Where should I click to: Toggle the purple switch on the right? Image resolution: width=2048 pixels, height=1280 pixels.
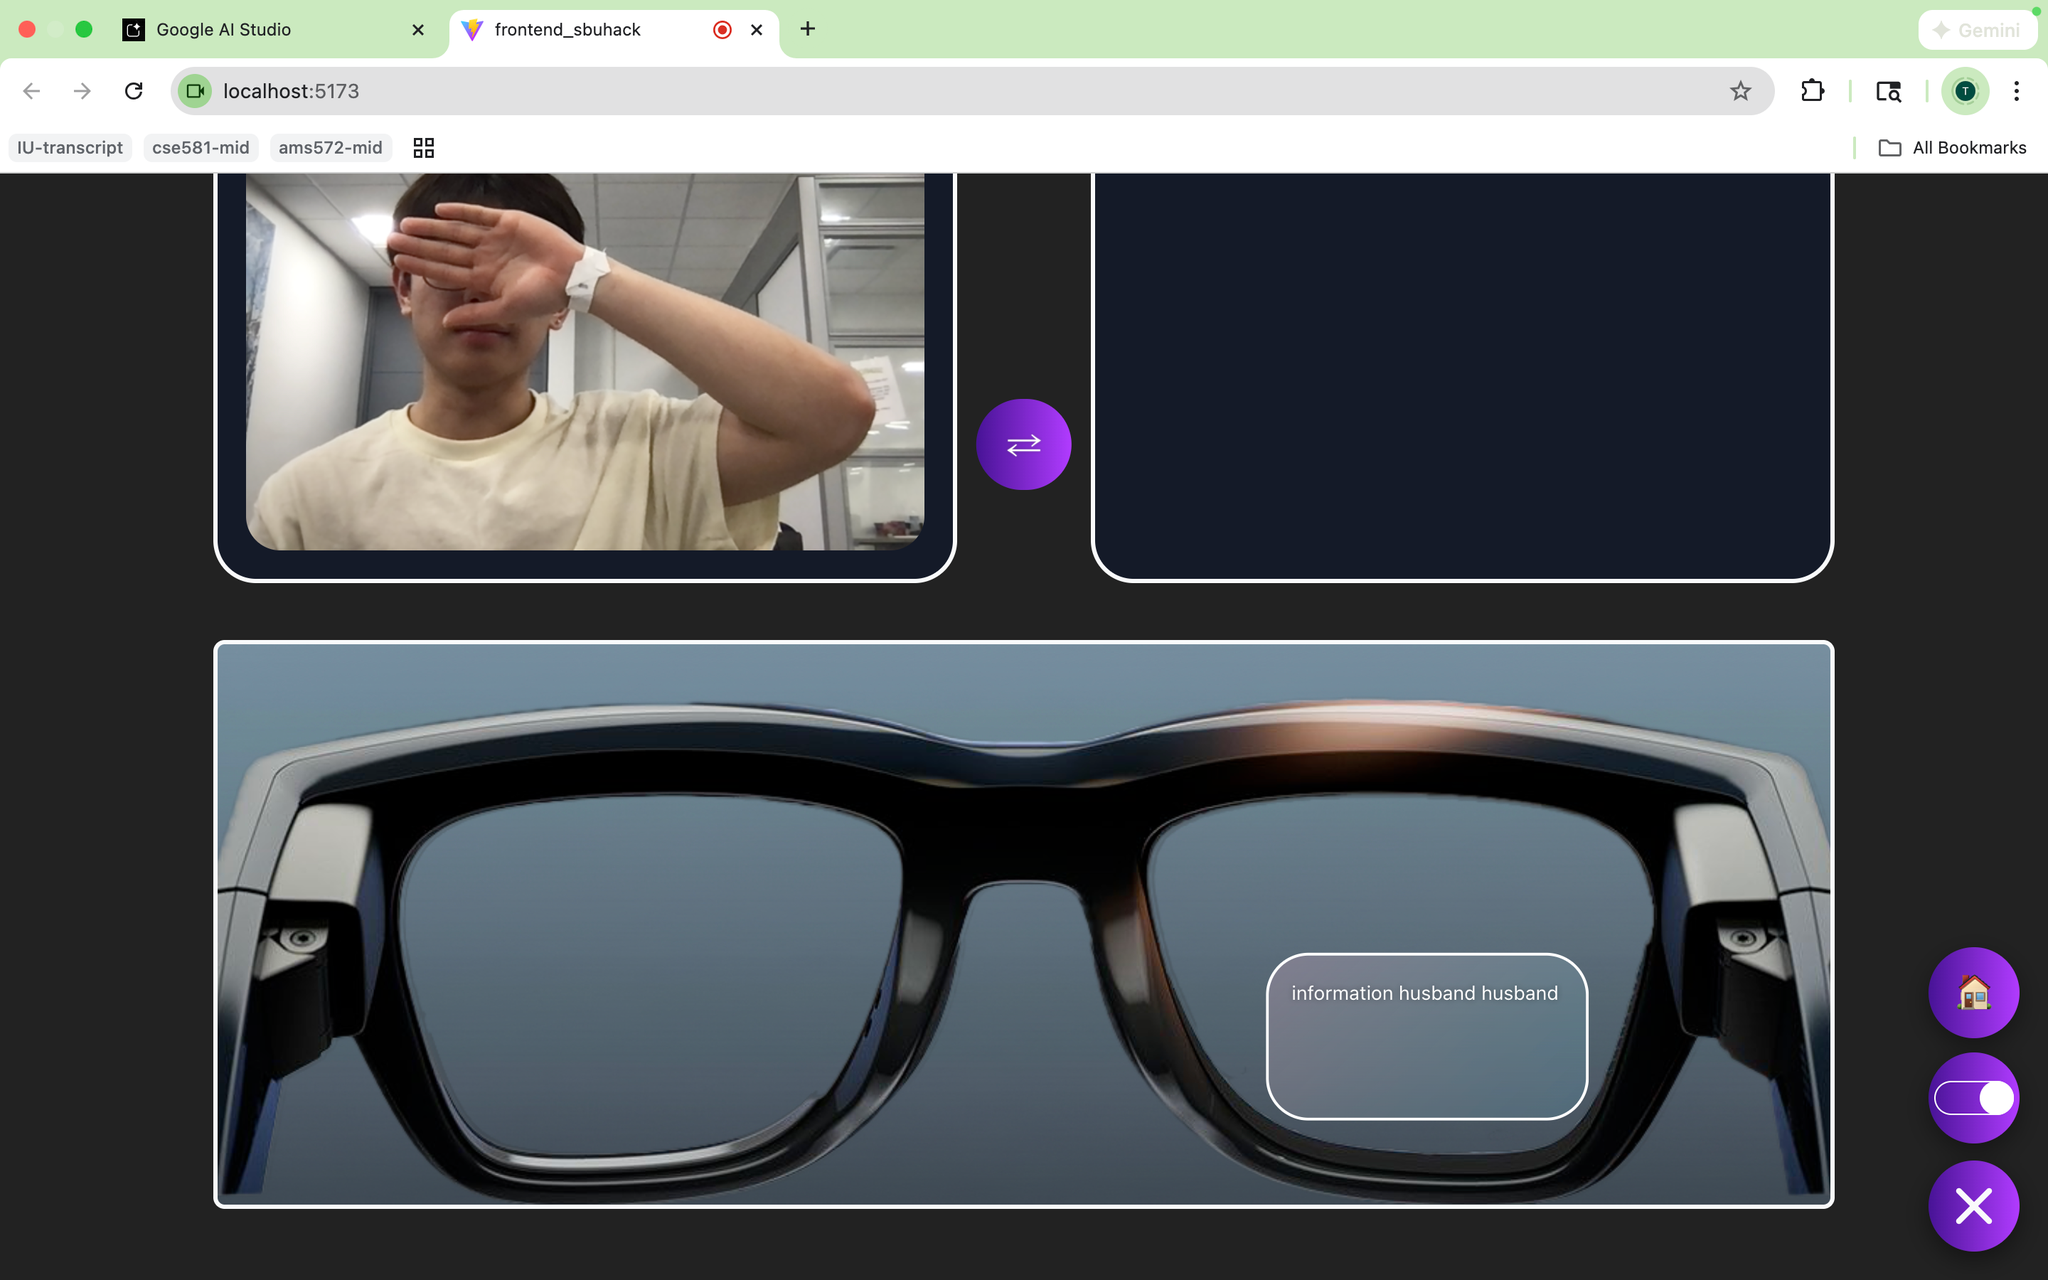click(1973, 1098)
